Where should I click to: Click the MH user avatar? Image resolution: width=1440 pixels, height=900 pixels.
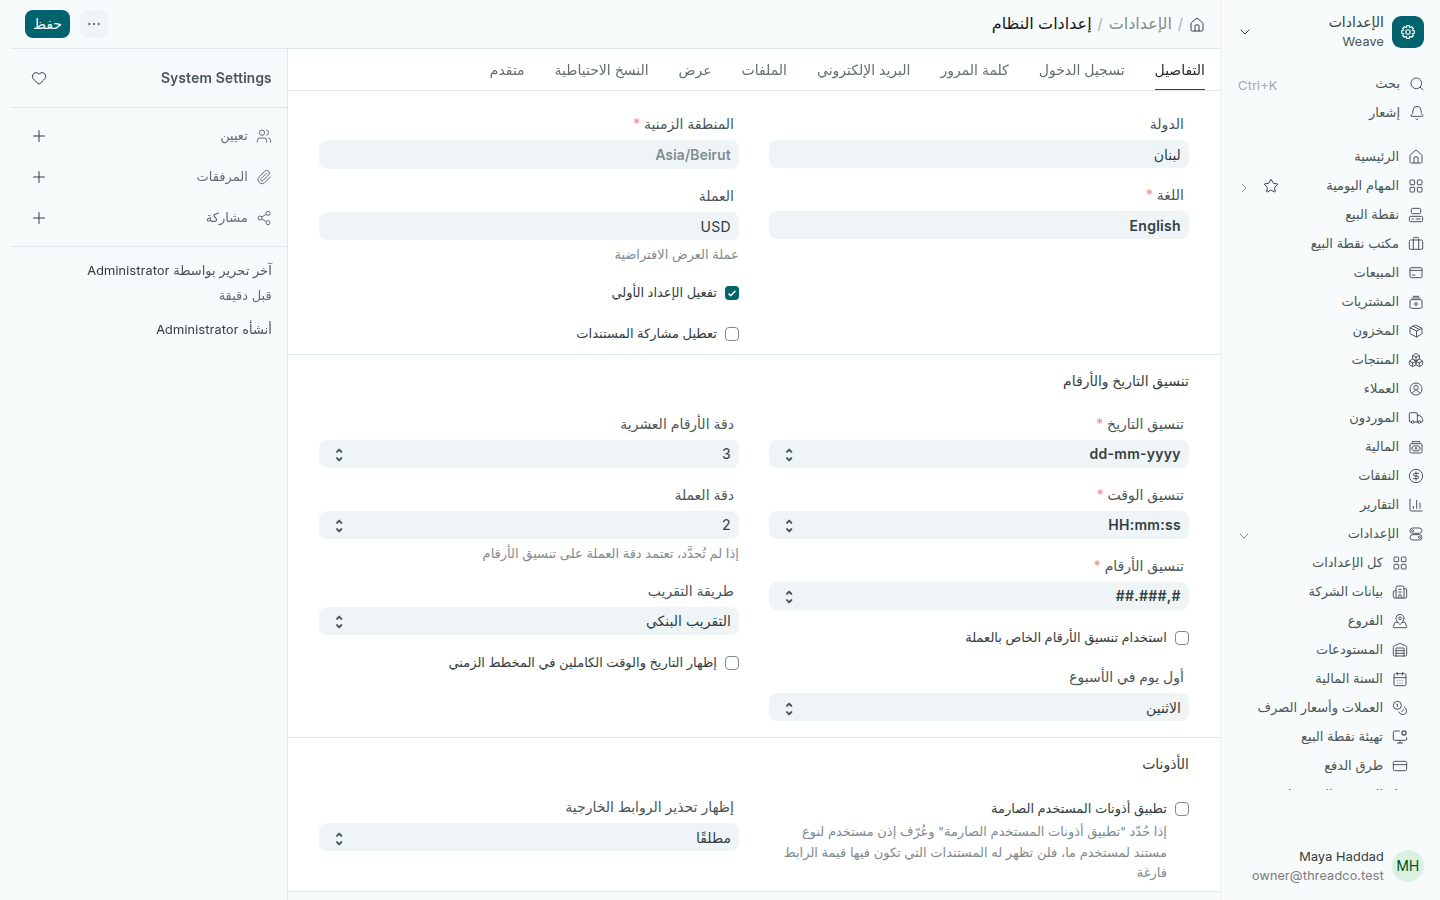tap(1408, 866)
